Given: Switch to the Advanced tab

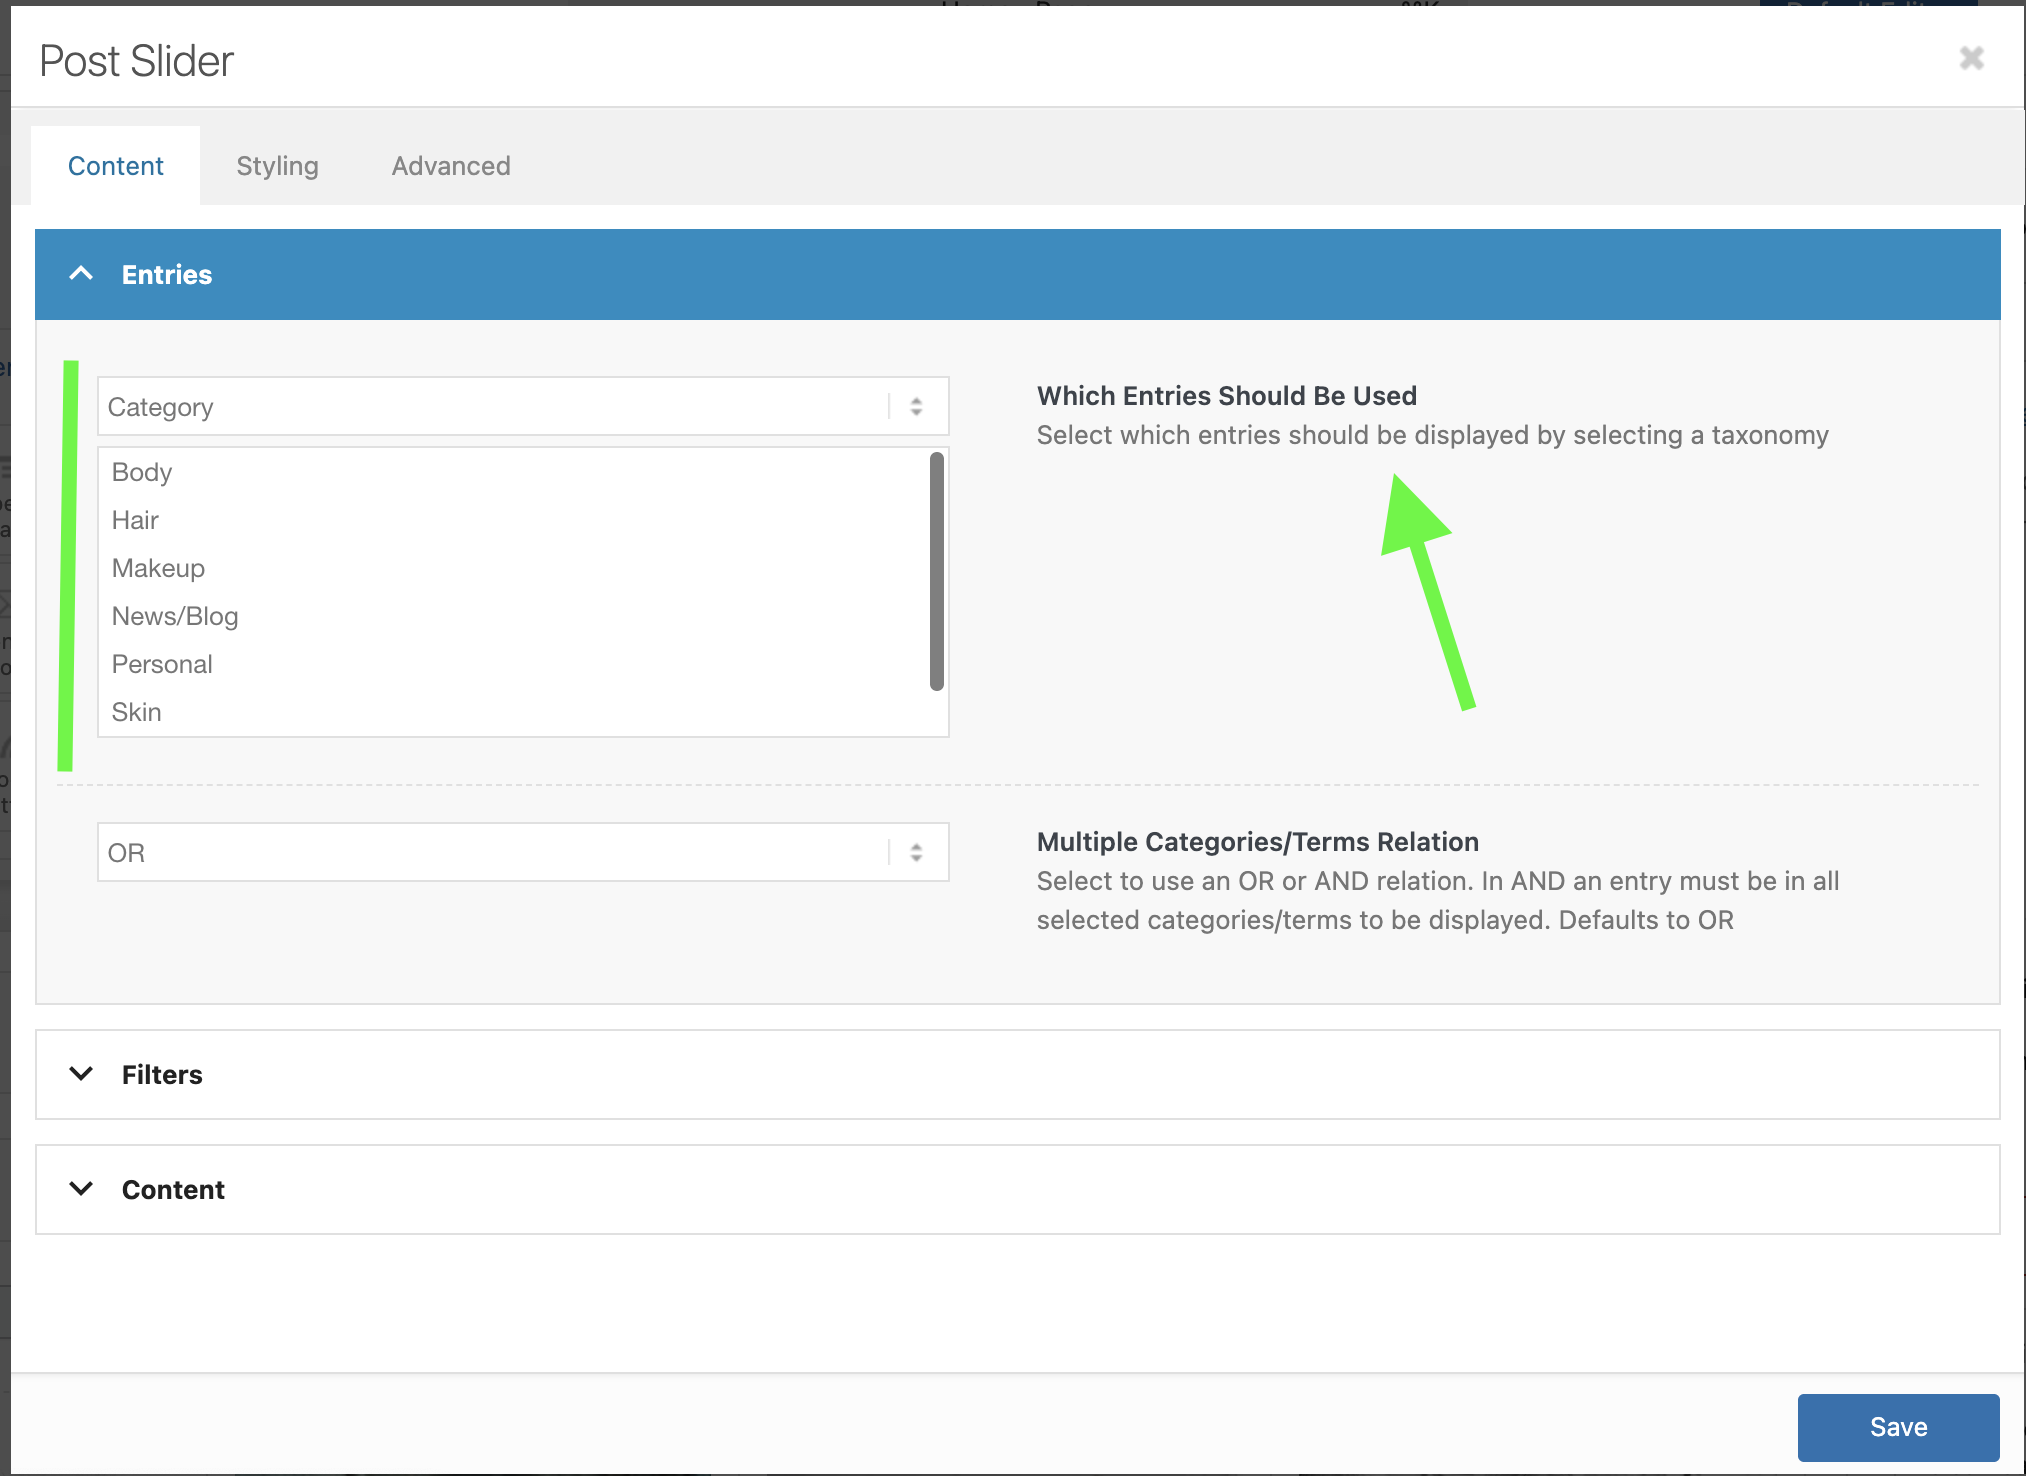Looking at the screenshot, I should pyautogui.click(x=451, y=166).
